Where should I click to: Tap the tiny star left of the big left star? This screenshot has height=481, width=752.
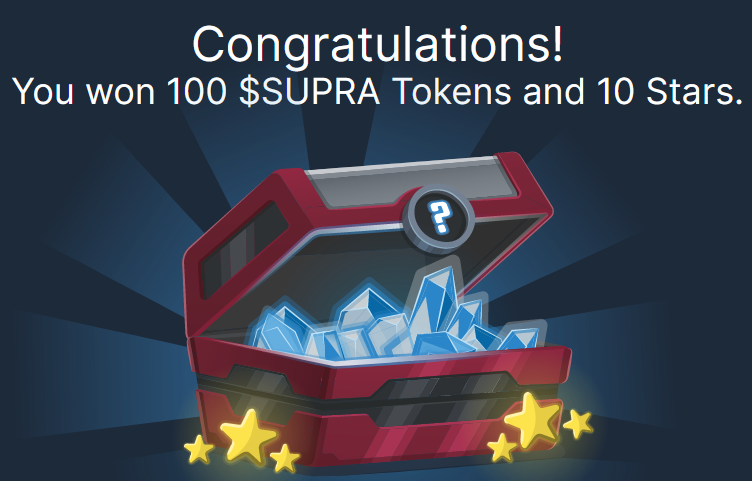tap(199, 449)
